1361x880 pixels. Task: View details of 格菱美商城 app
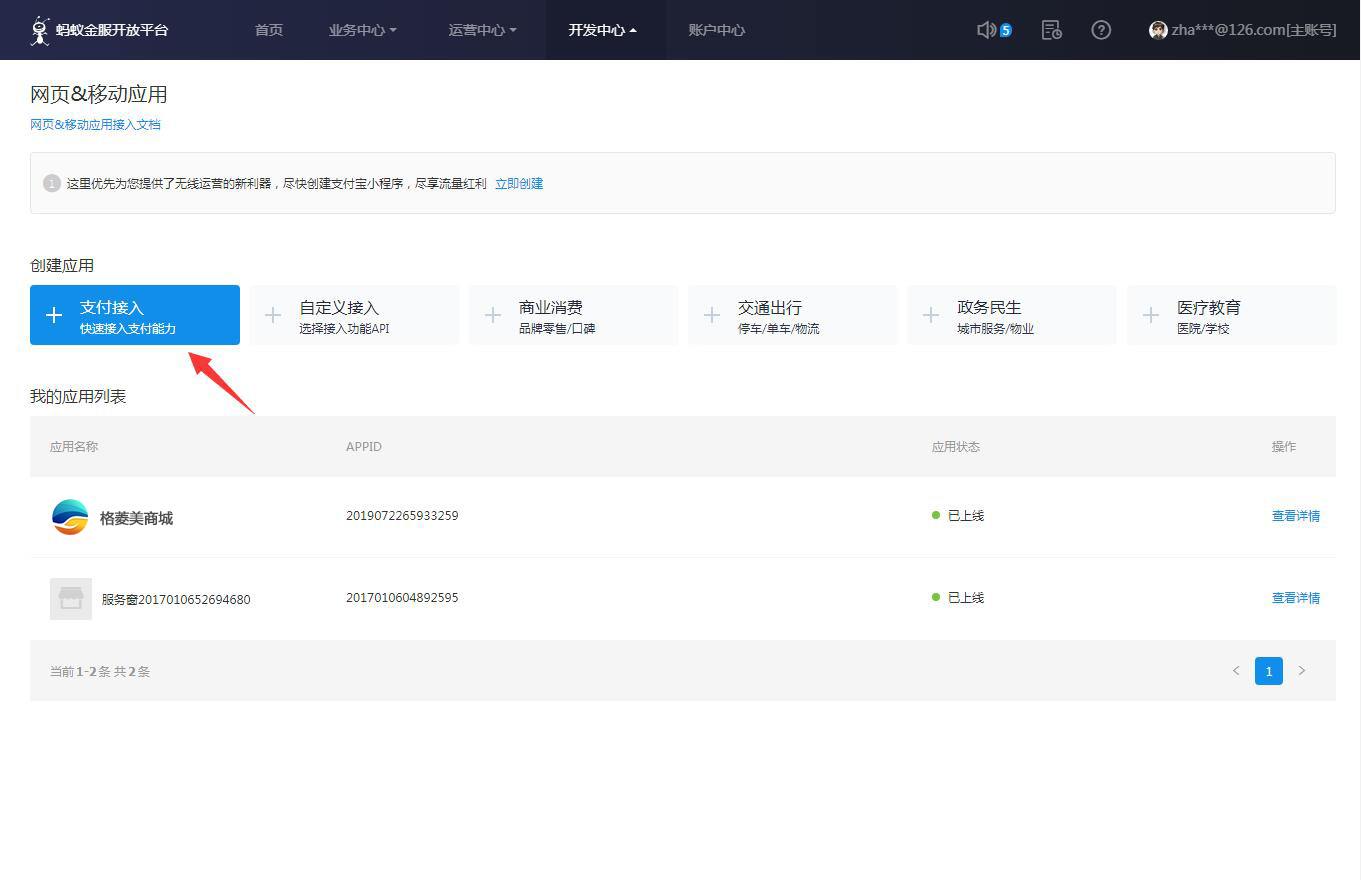tap(1295, 516)
